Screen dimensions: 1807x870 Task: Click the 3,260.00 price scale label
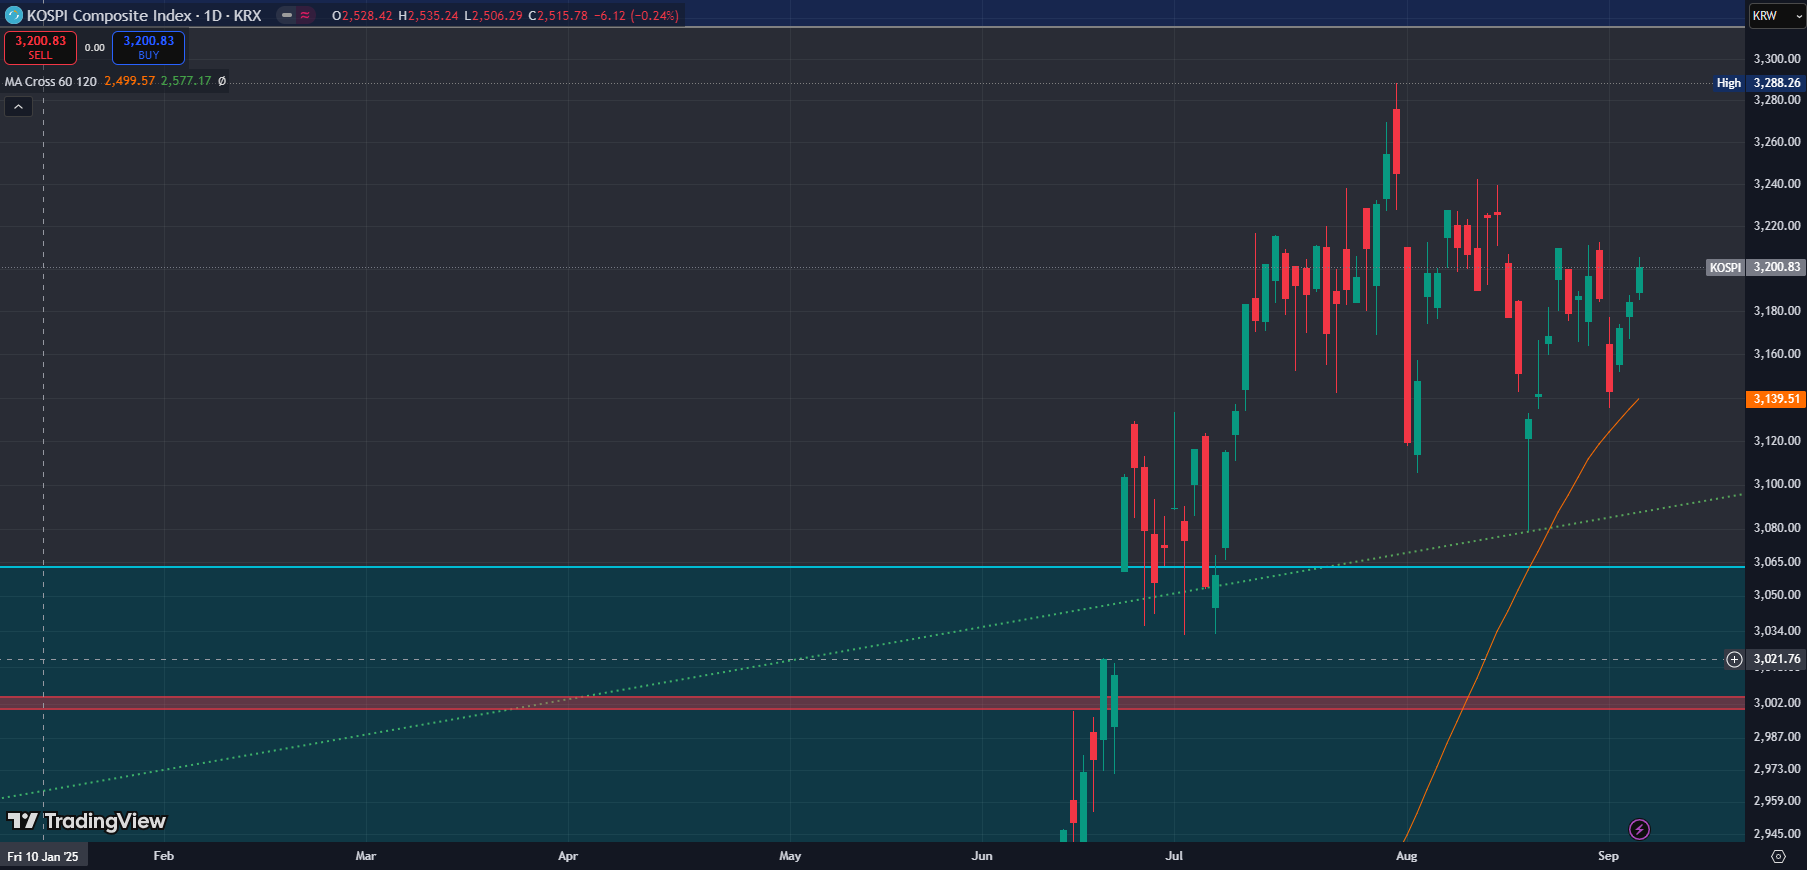(x=1777, y=142)
